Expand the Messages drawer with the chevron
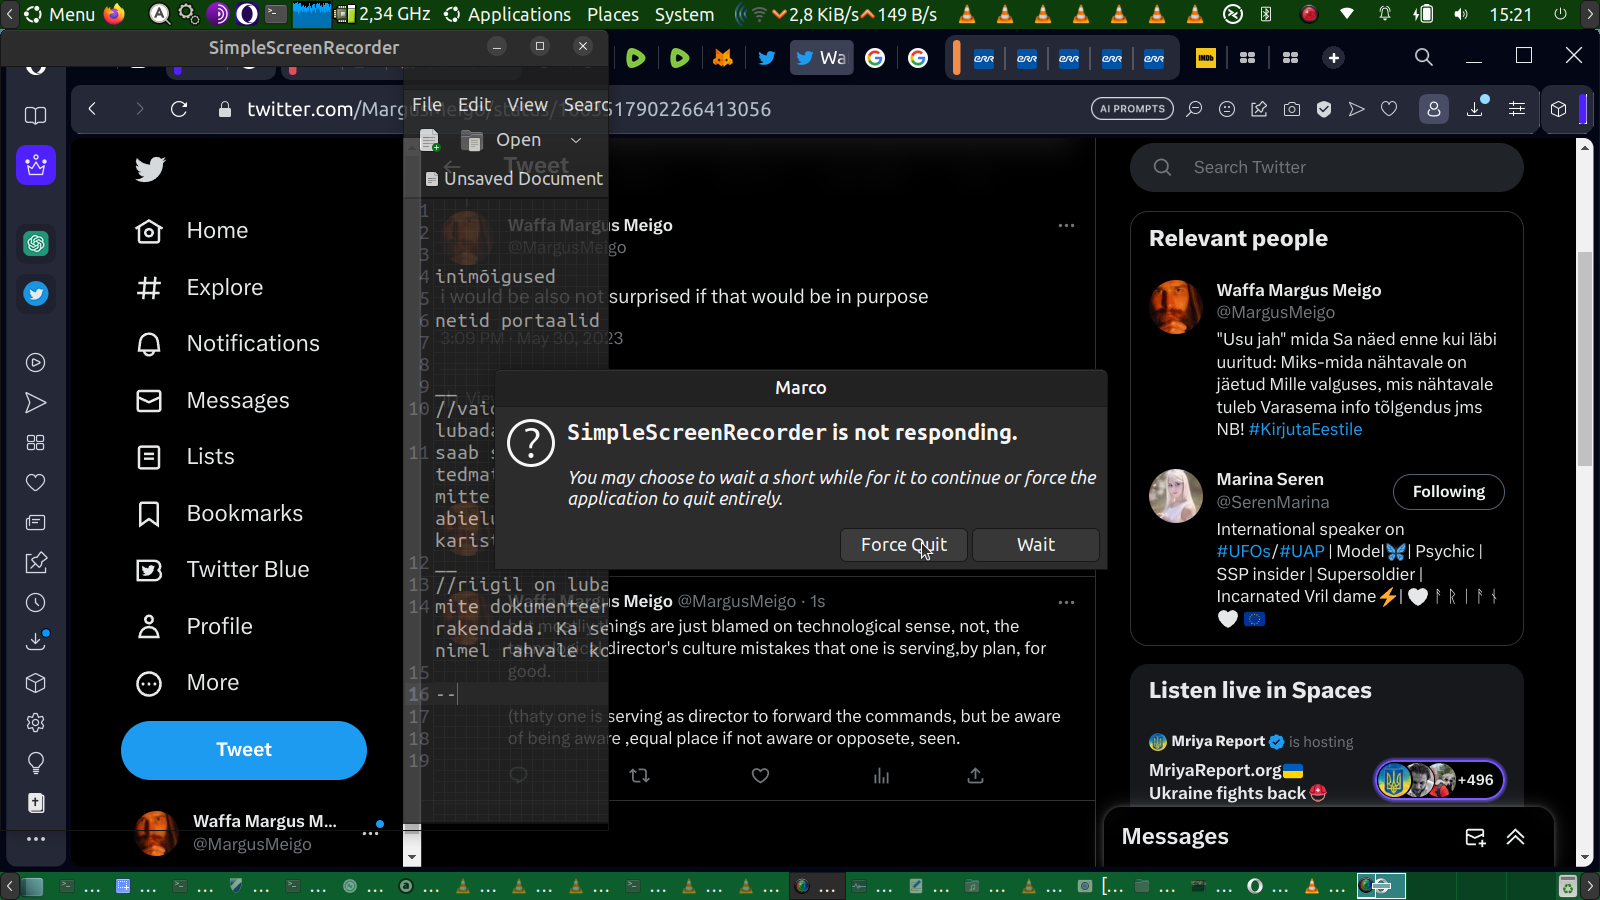The width and height of the screenshot is (1600, 900). point(1516,837)
